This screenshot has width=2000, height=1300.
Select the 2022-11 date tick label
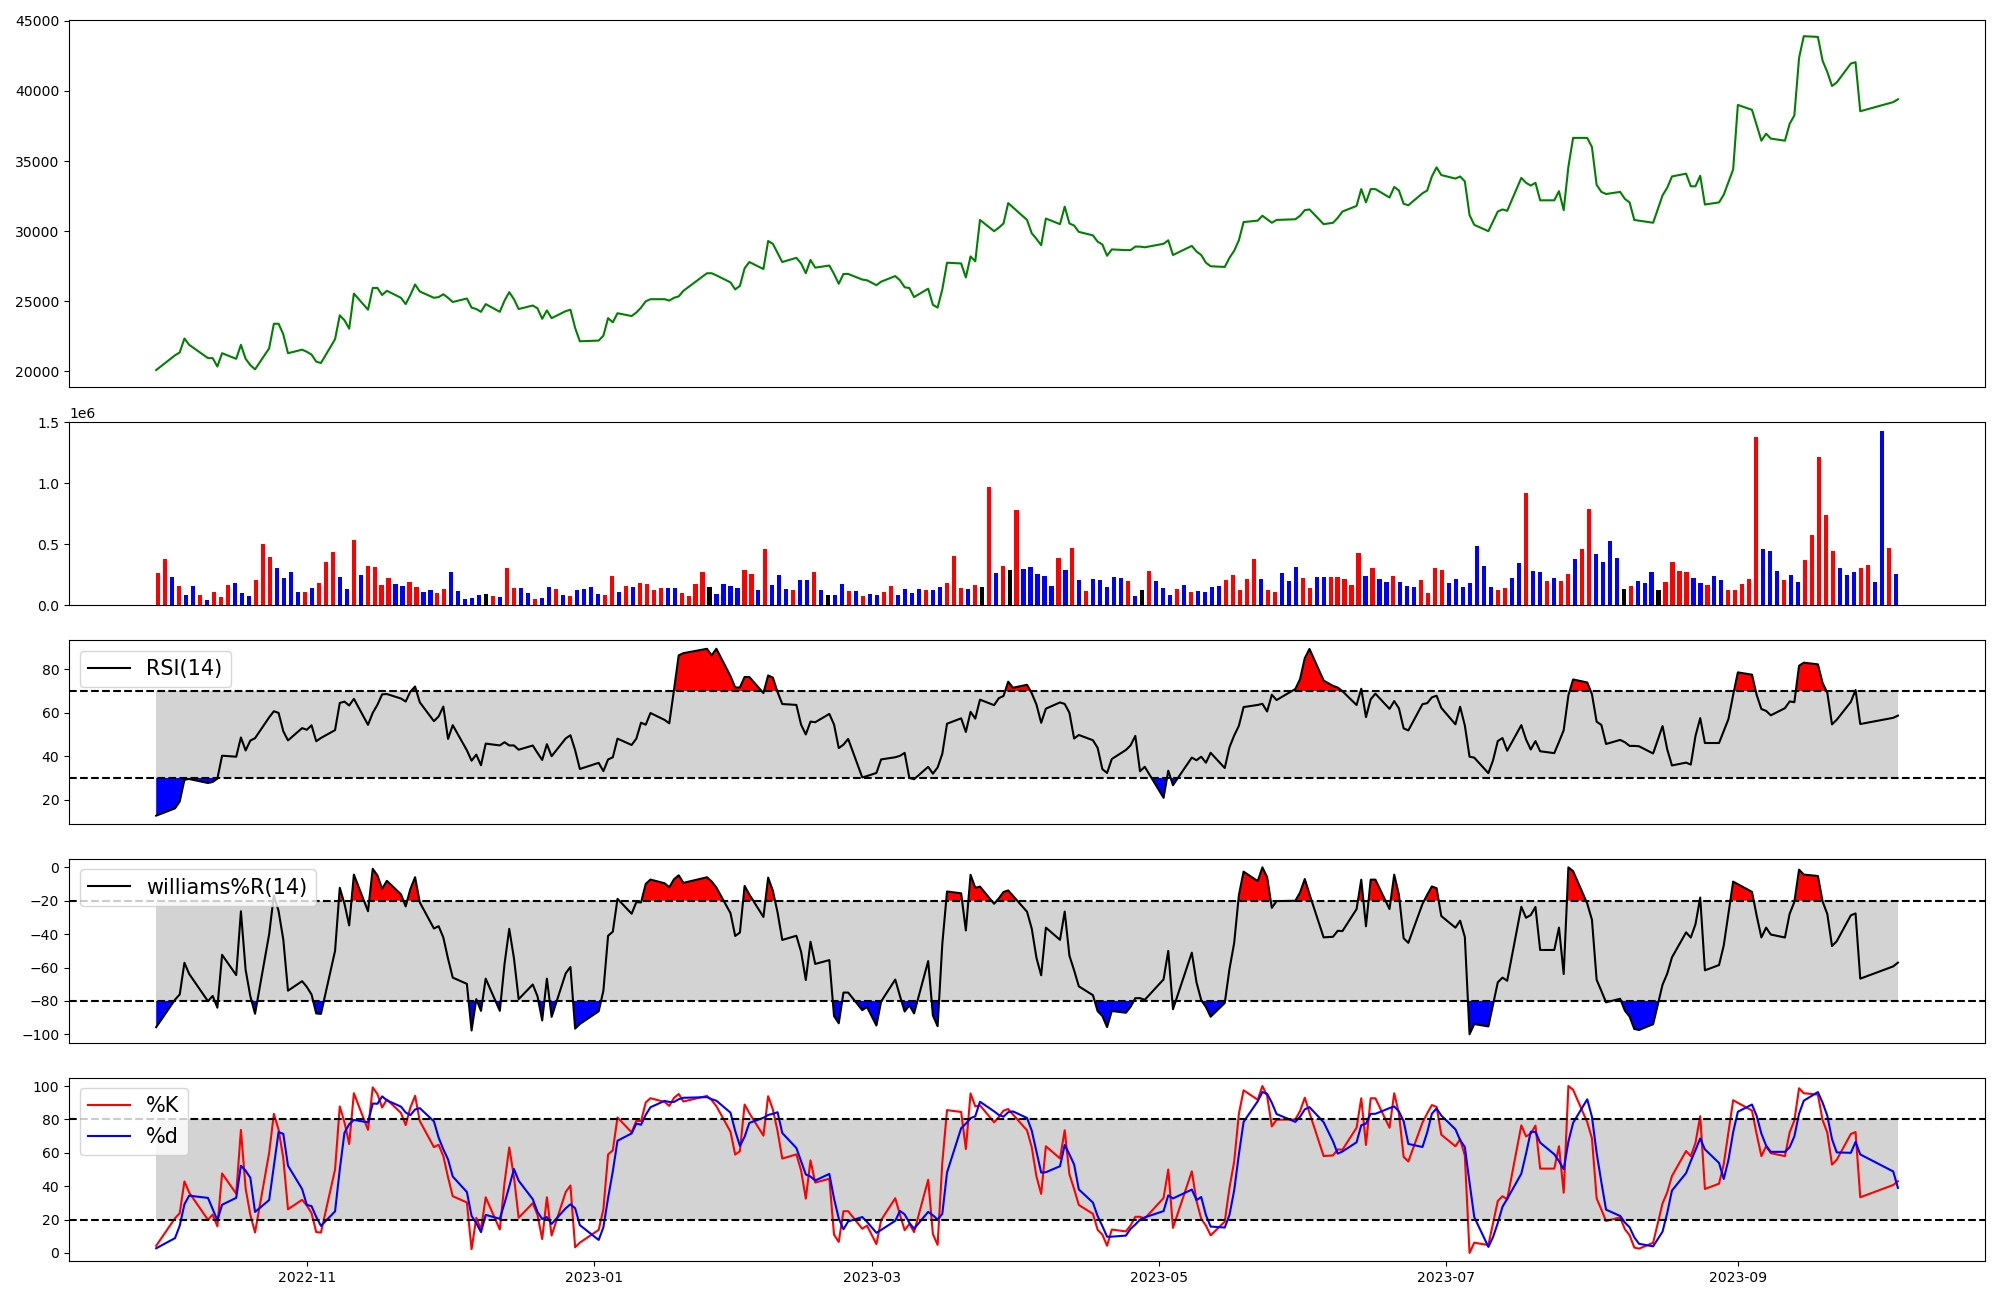[307, 1277]
